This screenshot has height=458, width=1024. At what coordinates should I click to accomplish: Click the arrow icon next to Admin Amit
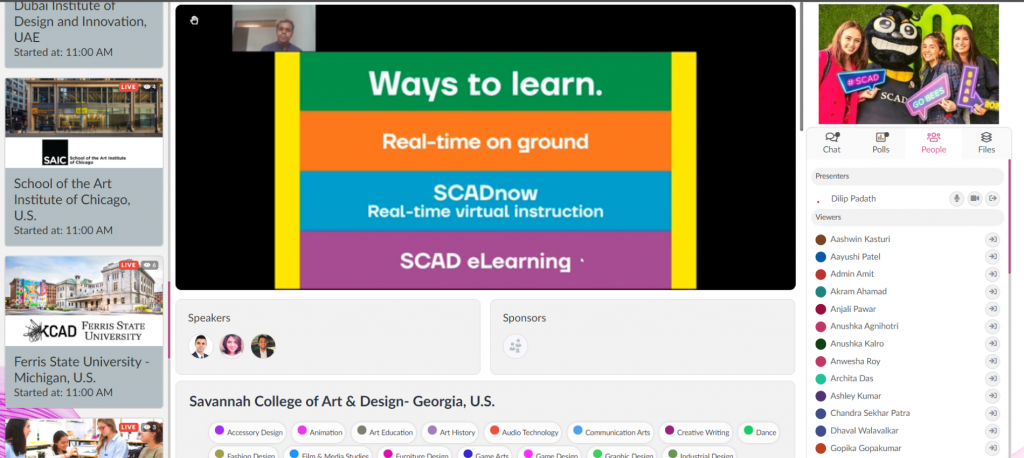993,274
